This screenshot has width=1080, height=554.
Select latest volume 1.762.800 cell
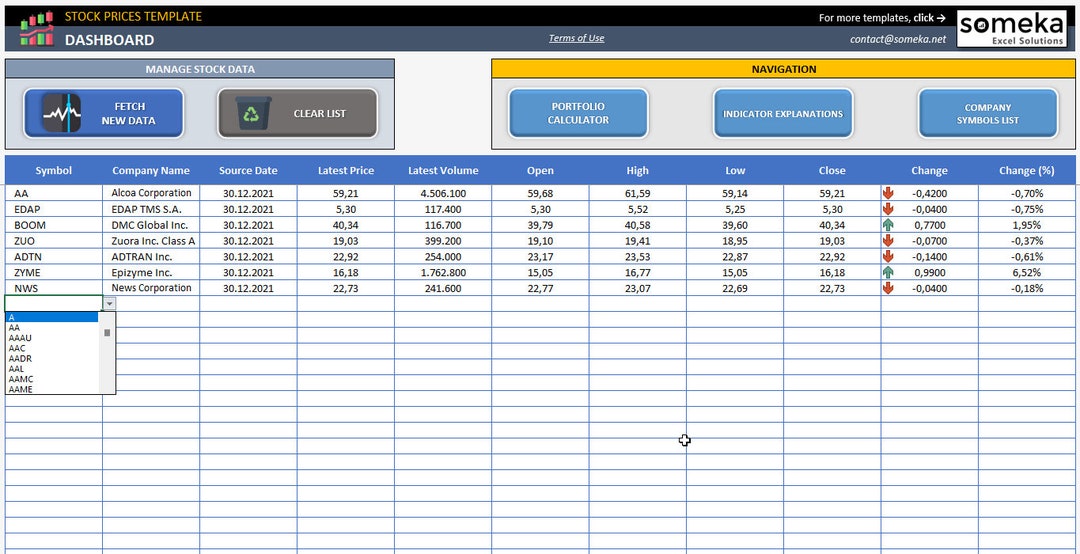[x=443, y=272]
